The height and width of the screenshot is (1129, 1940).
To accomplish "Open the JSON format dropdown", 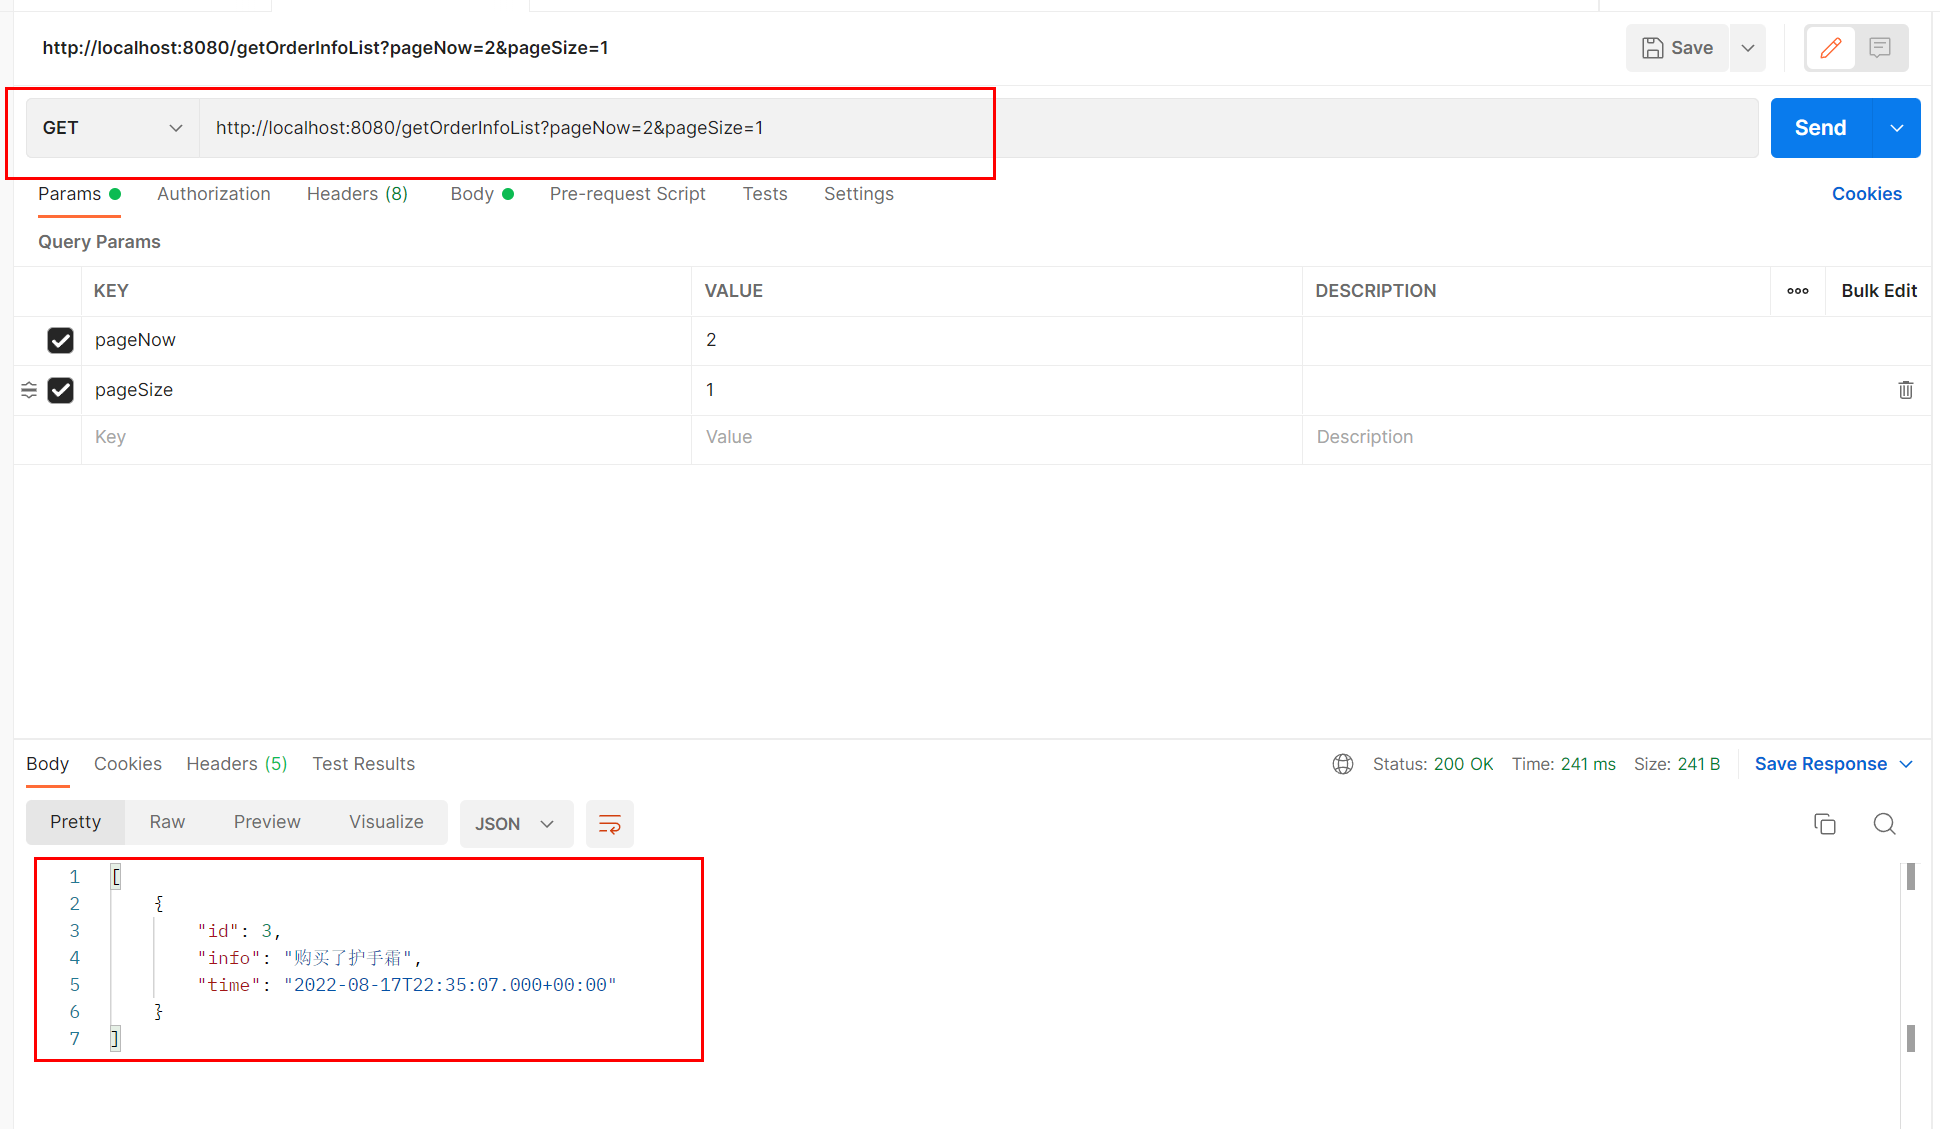I will point(515,824).
